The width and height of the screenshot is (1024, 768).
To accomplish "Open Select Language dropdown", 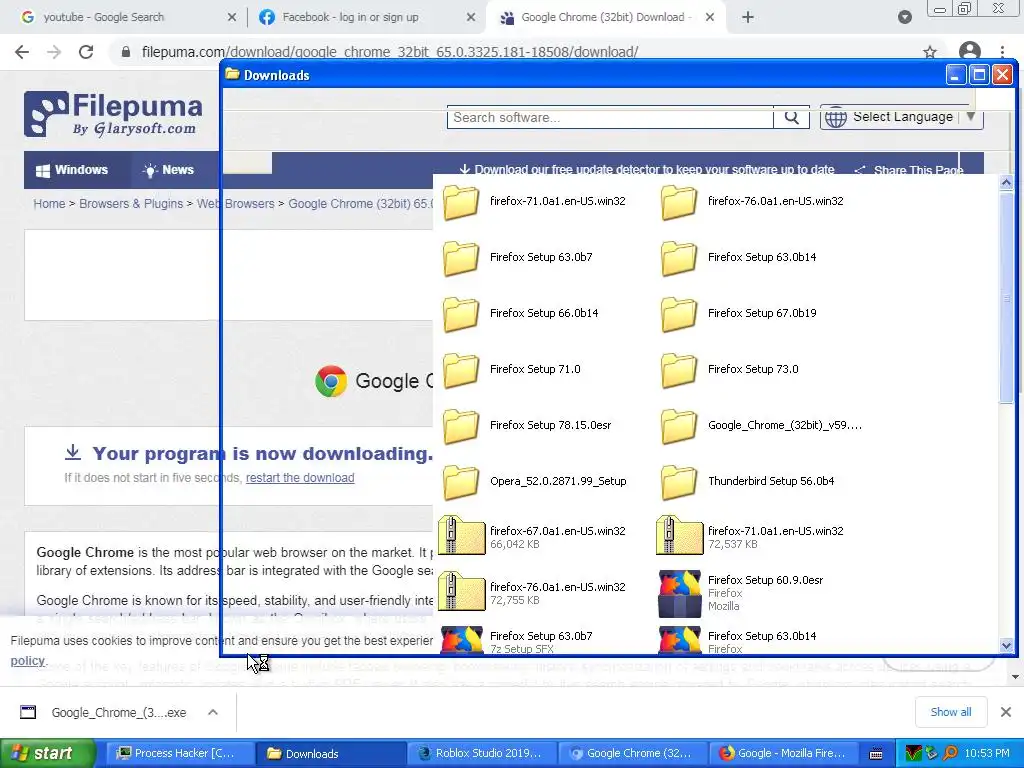I will pos(902,118).
